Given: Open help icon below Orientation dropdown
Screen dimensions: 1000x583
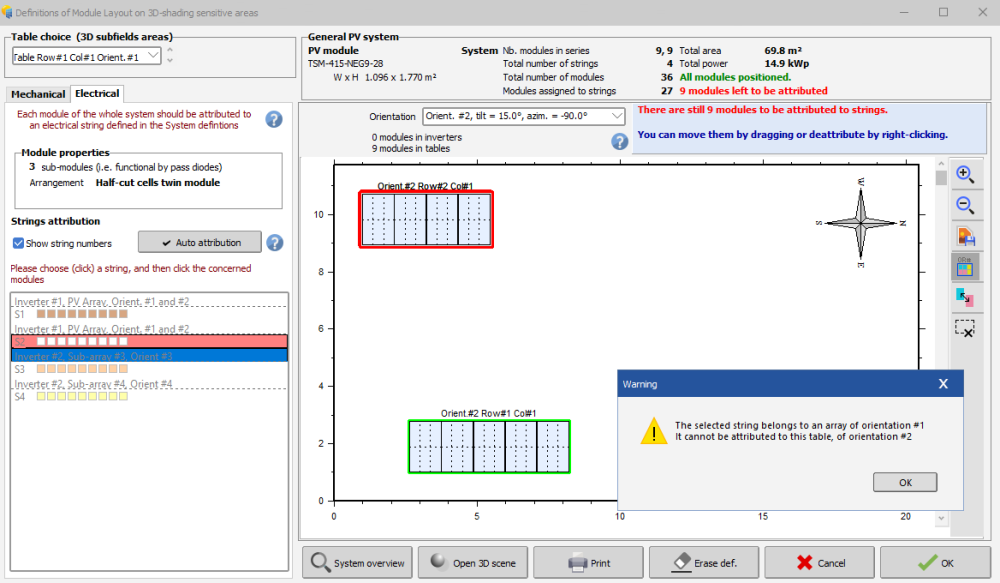Looking at the screenshot, I should point(619,141).
